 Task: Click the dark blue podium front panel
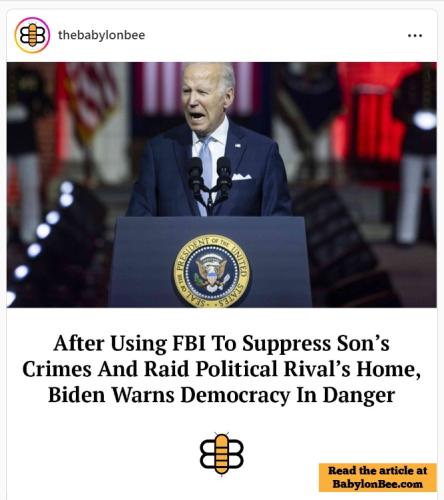click(211, 262)
